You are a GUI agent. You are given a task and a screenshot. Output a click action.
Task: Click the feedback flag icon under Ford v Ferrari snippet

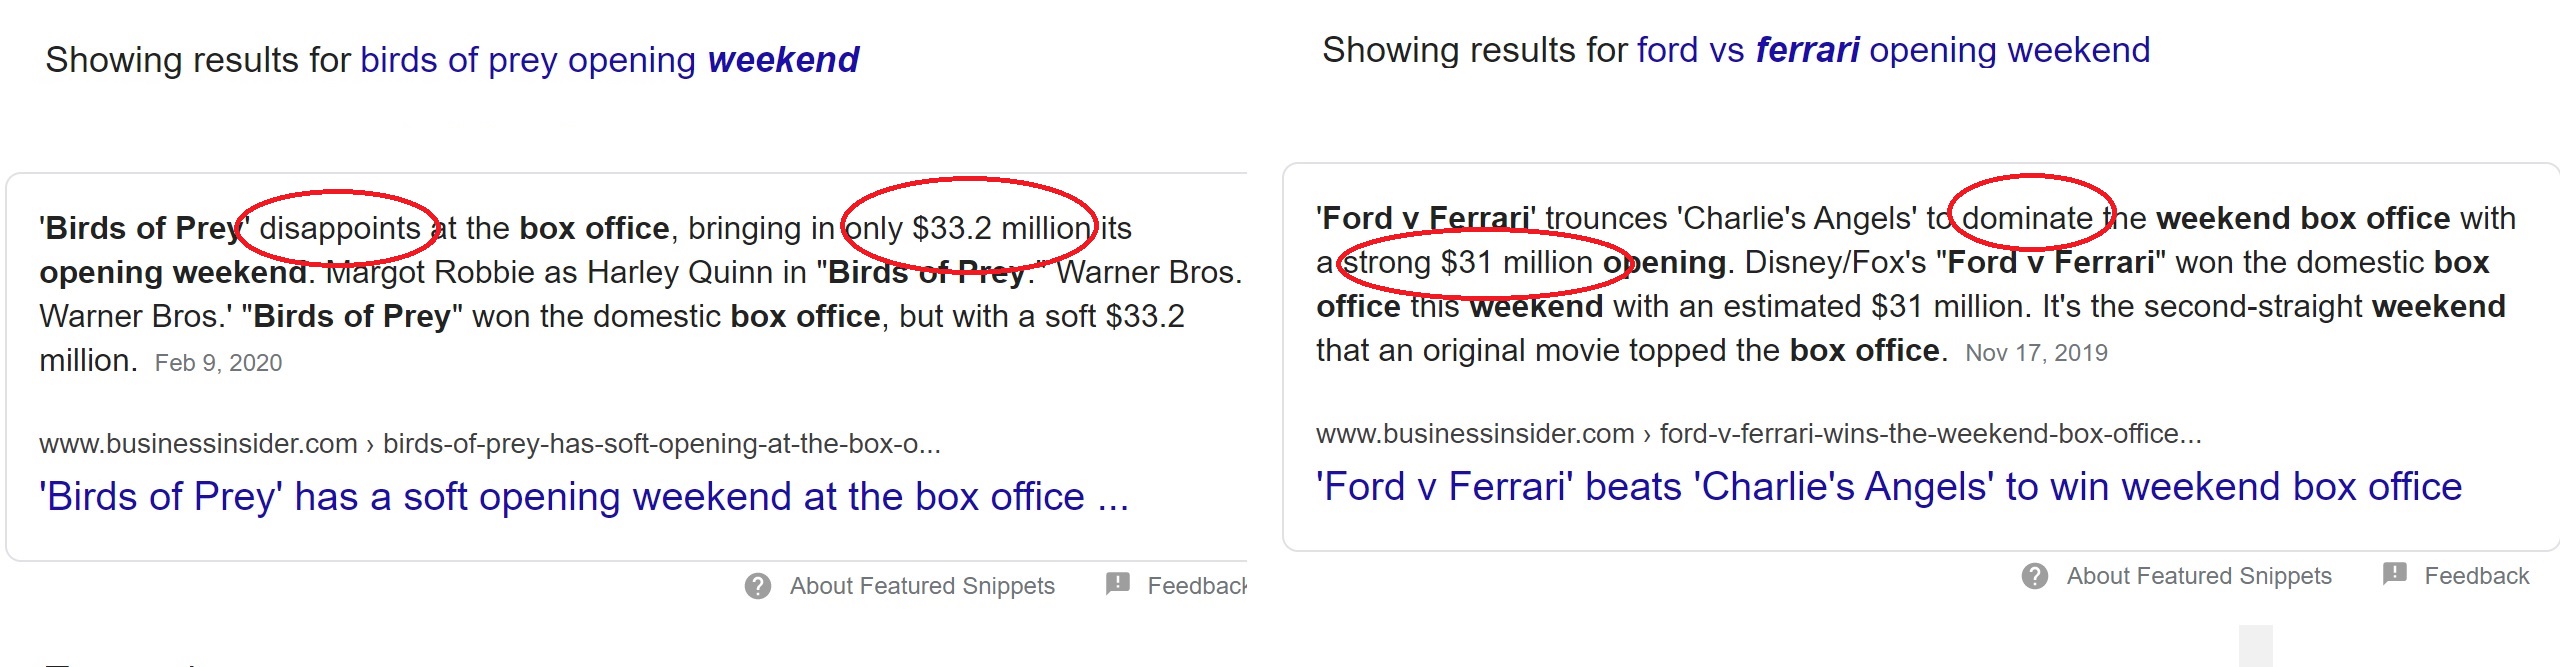pyautogui.click(x=2395, y=574)
